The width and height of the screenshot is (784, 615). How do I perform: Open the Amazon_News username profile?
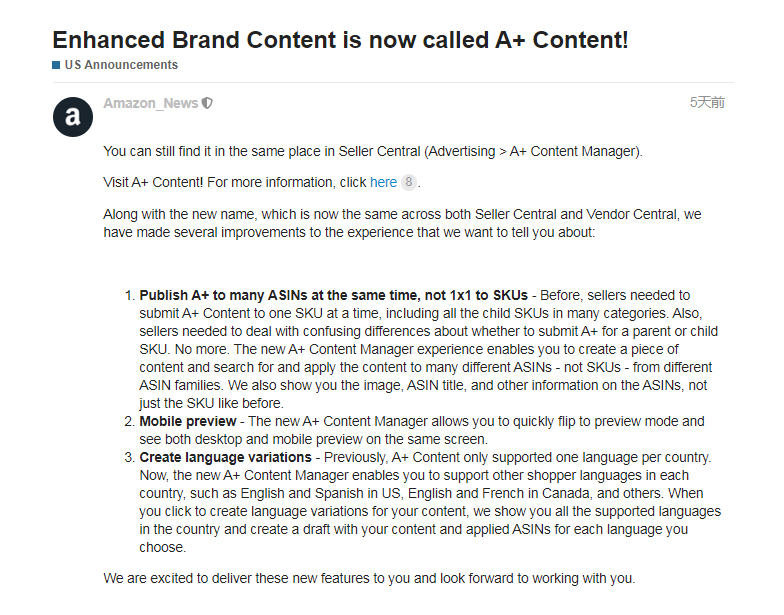tap(150, 103)
